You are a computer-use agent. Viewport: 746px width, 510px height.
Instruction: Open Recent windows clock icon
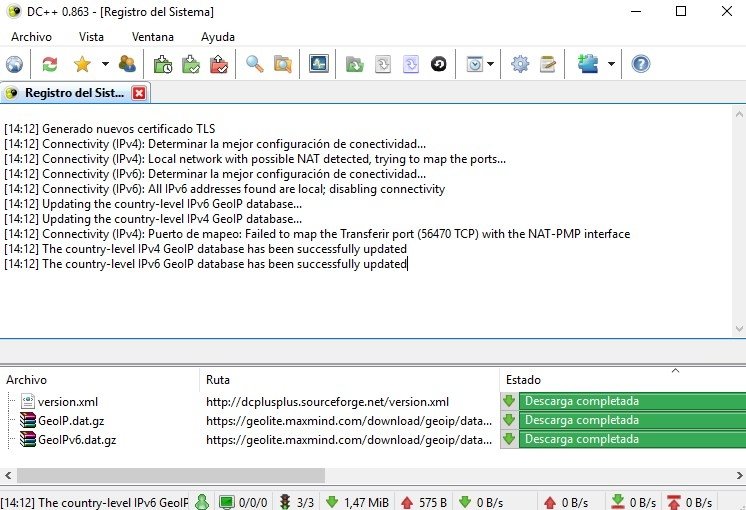coord(474,64)
